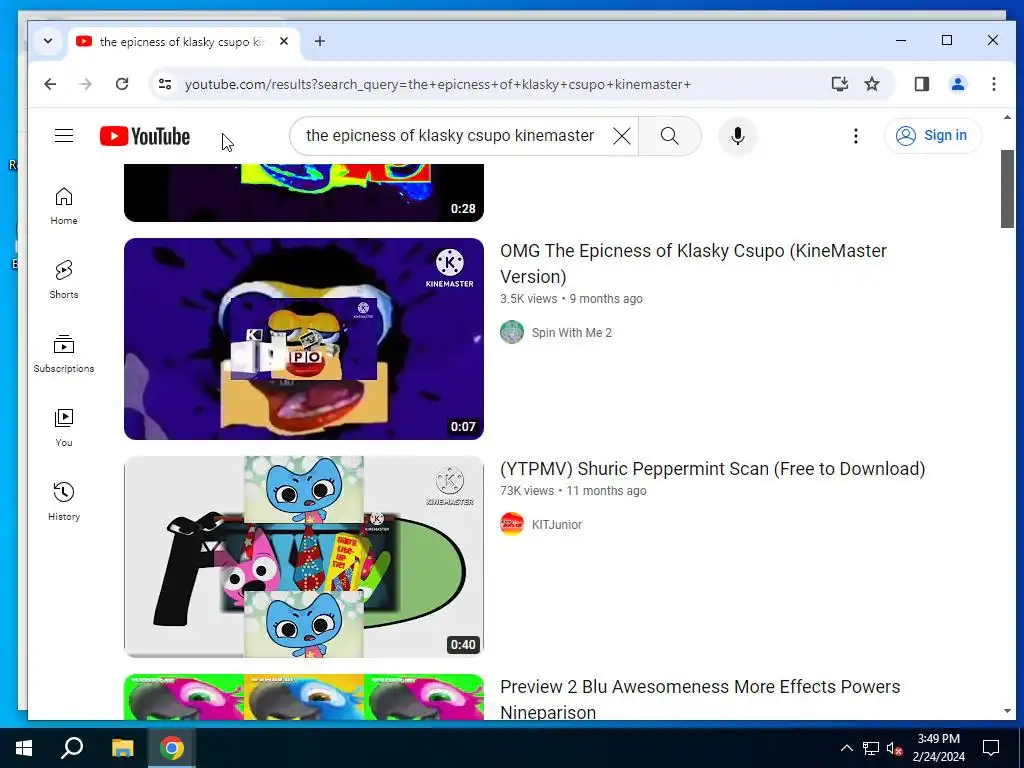Toggle Chrome side panel
Screen dimensions: 1024x768
tap(921, 84)
